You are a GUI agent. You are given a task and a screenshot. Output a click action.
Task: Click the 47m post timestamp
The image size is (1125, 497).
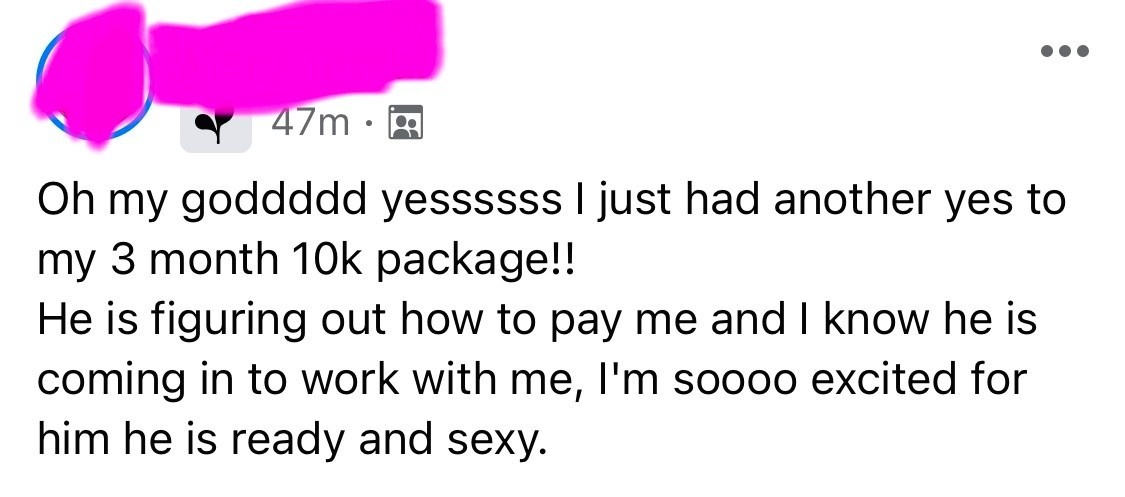pyautogui.click(x=310, y=123)
